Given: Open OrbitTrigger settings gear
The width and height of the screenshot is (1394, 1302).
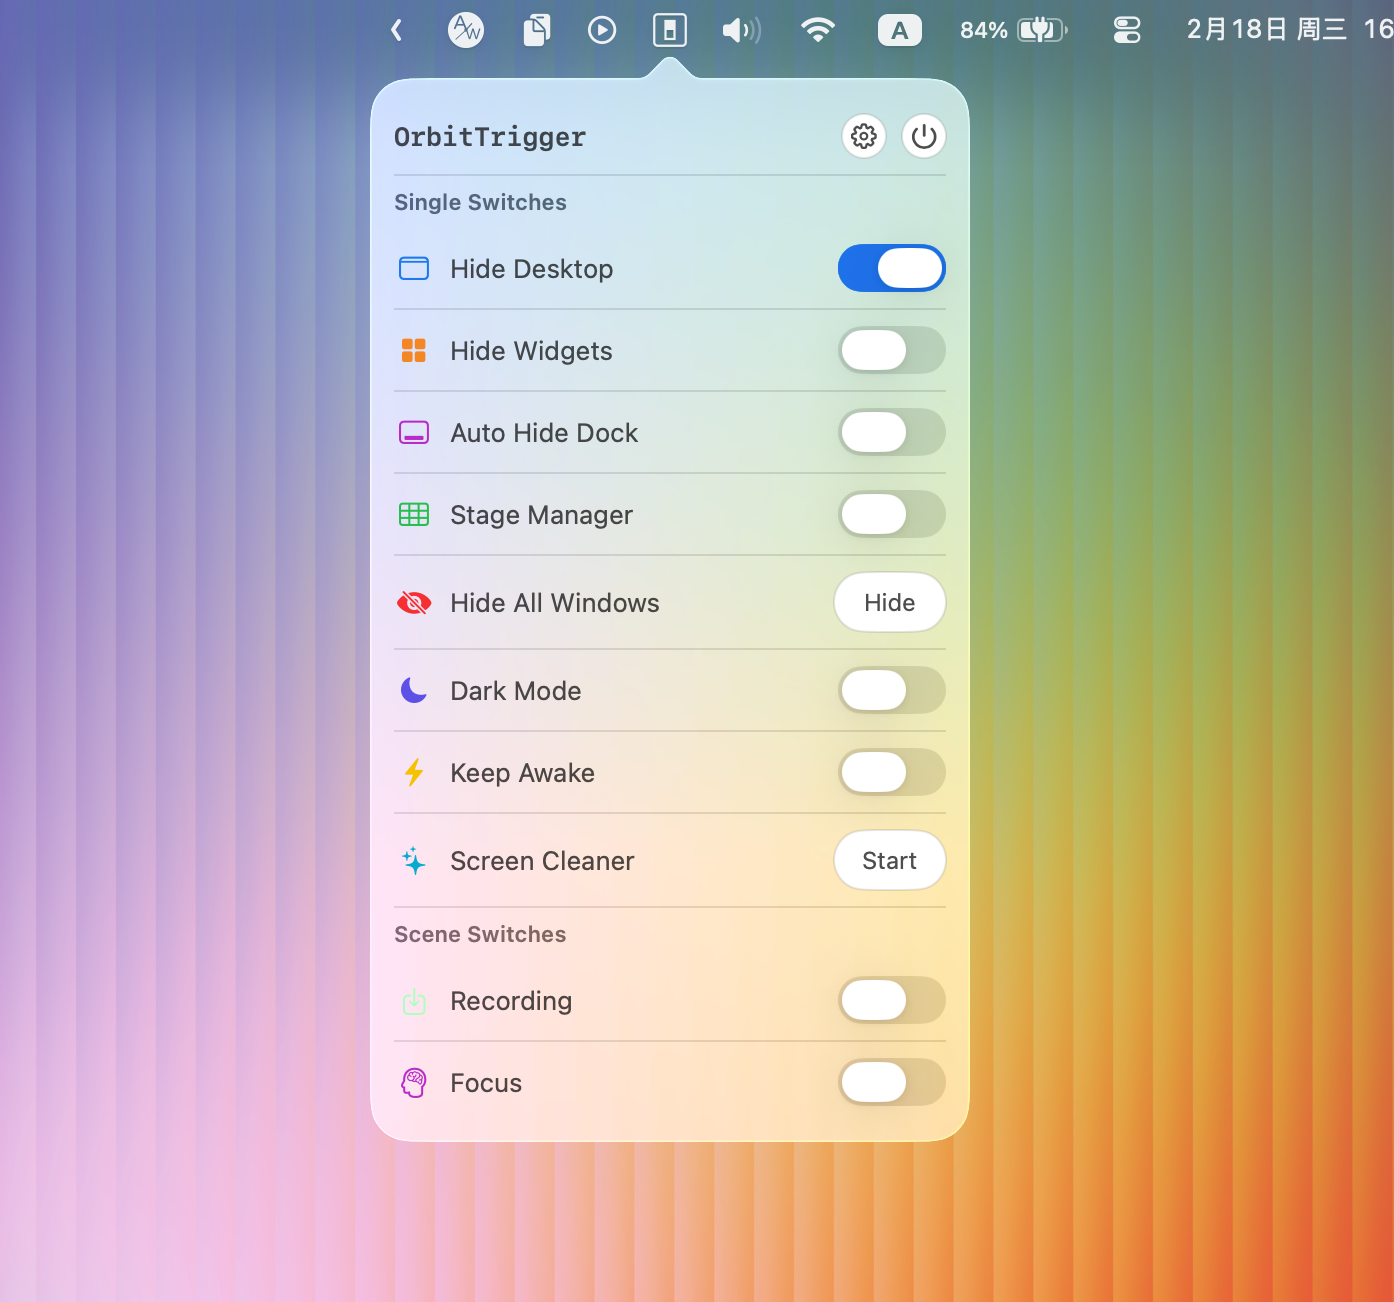Looking at the screenshot, I should [x=864, y=136].
